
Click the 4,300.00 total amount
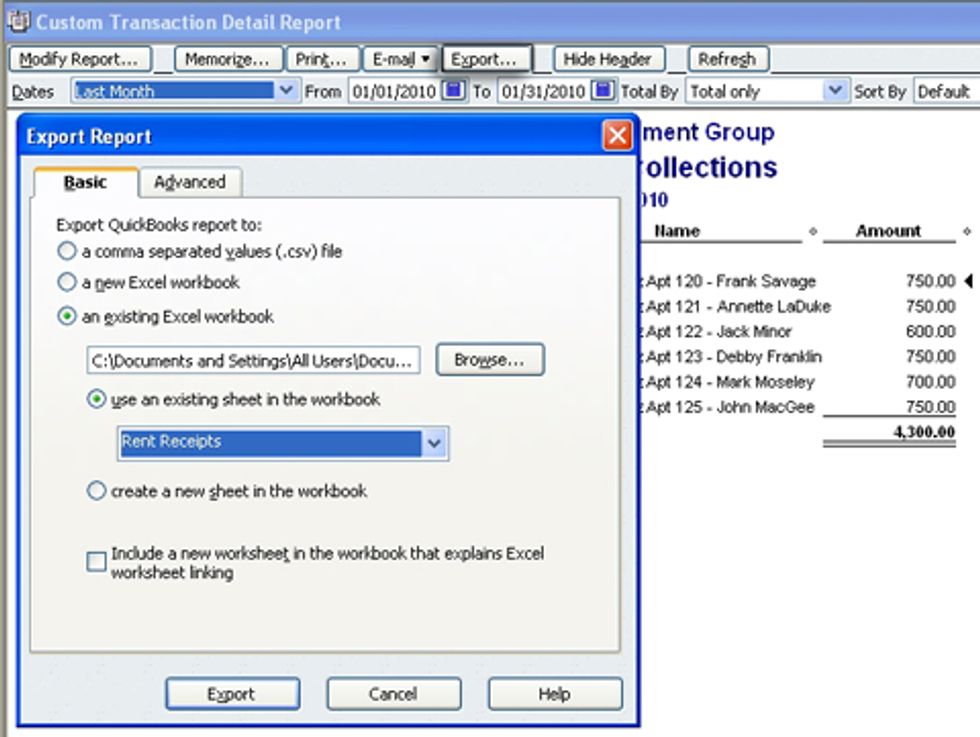point(924,432)
